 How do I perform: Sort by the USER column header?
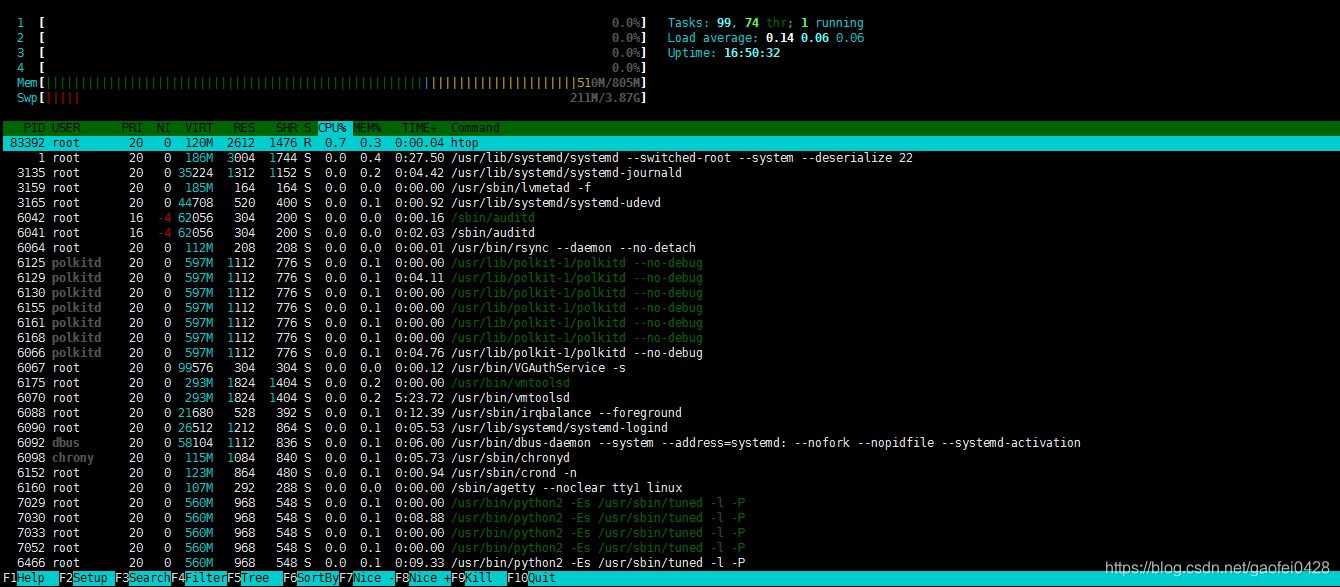pos(66,128)
